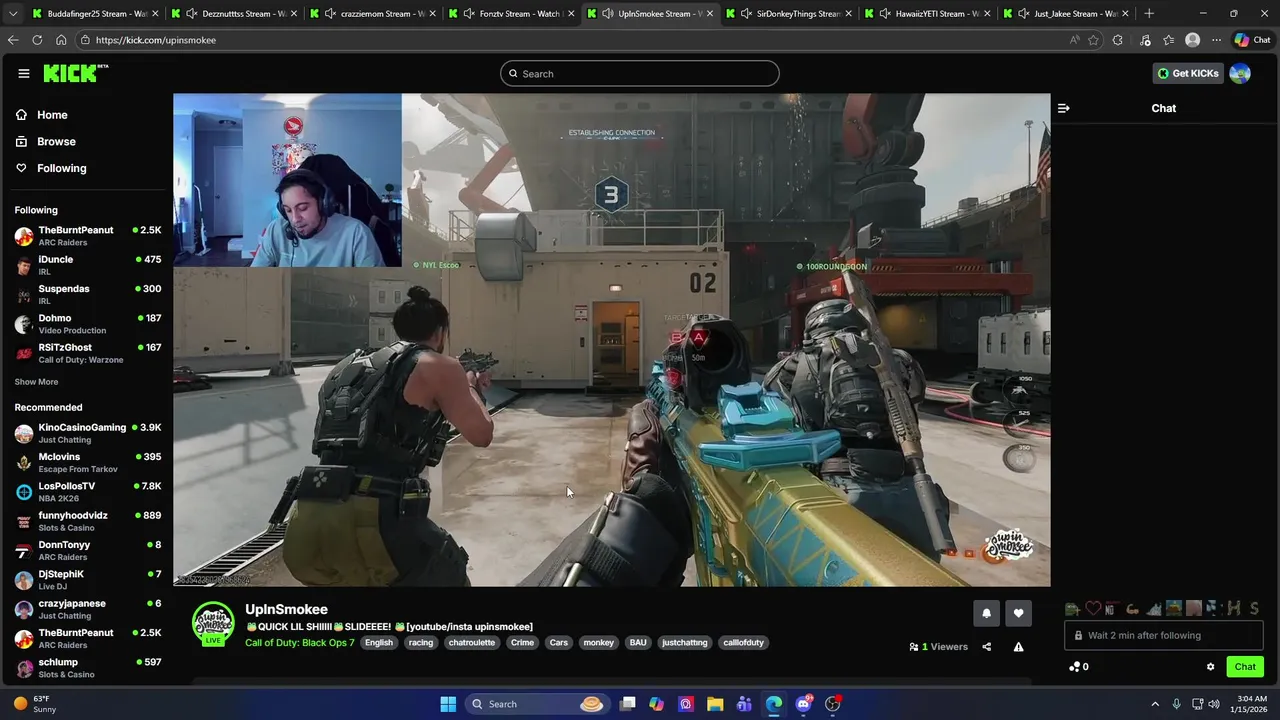Open browser extensions puzzle icon
1280x720 pixels.
(x=1118, y=40)
